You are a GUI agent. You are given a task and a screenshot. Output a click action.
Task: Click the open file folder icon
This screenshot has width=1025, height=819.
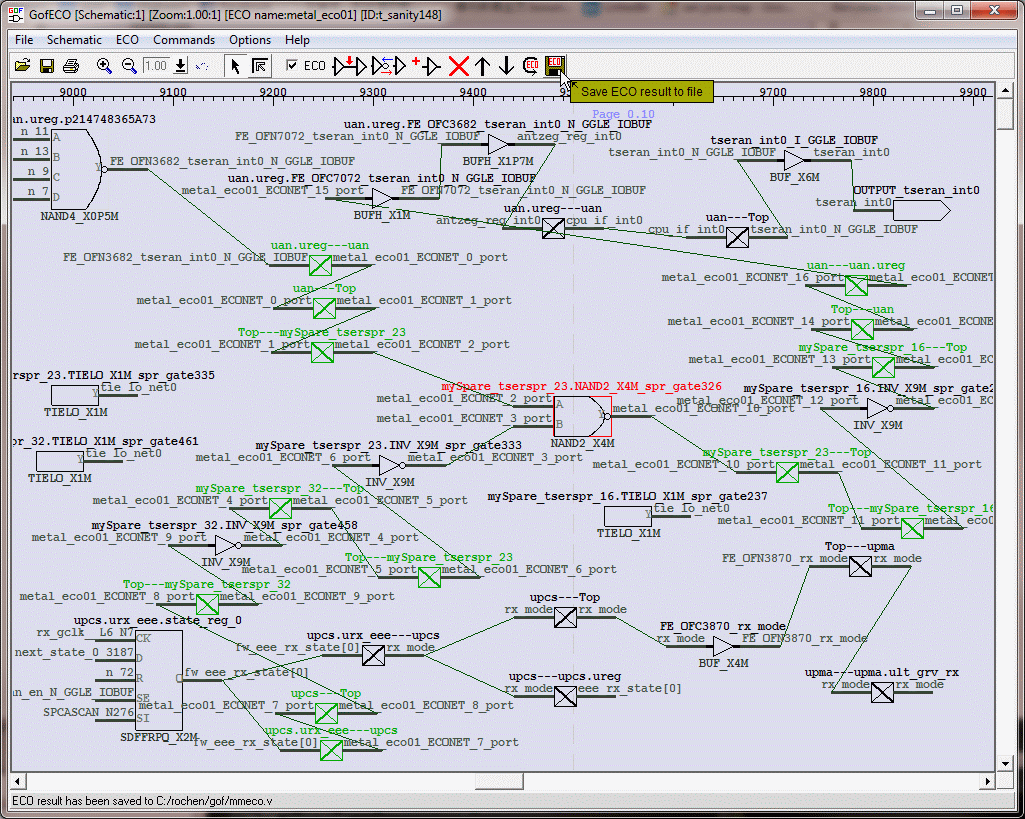[22, 66]
